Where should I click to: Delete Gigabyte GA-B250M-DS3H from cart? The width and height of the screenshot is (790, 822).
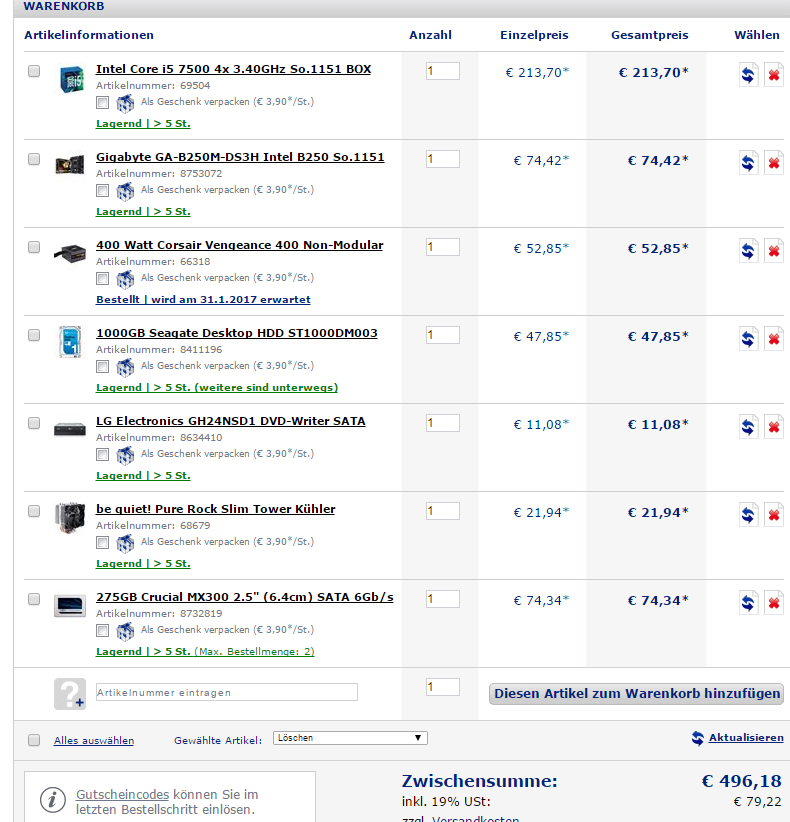click(x=773, y=163)
